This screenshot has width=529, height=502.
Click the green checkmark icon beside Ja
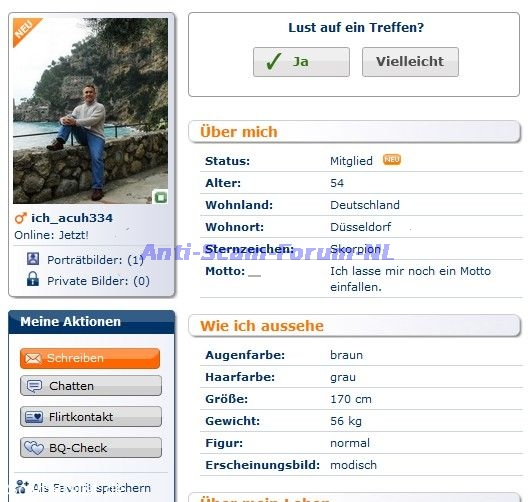274,62
